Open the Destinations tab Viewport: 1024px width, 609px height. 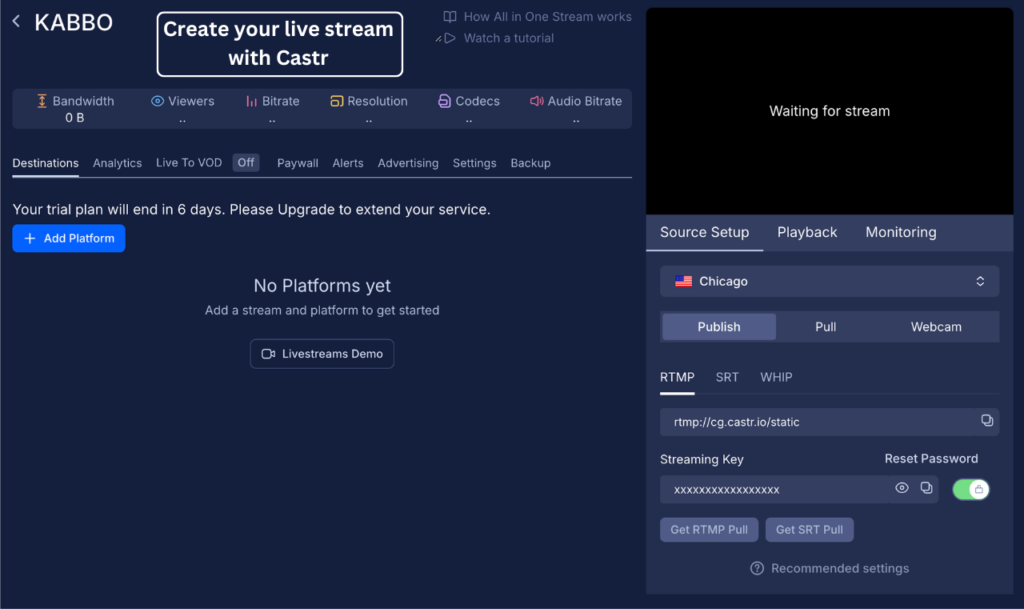click(x=46, y=163)
